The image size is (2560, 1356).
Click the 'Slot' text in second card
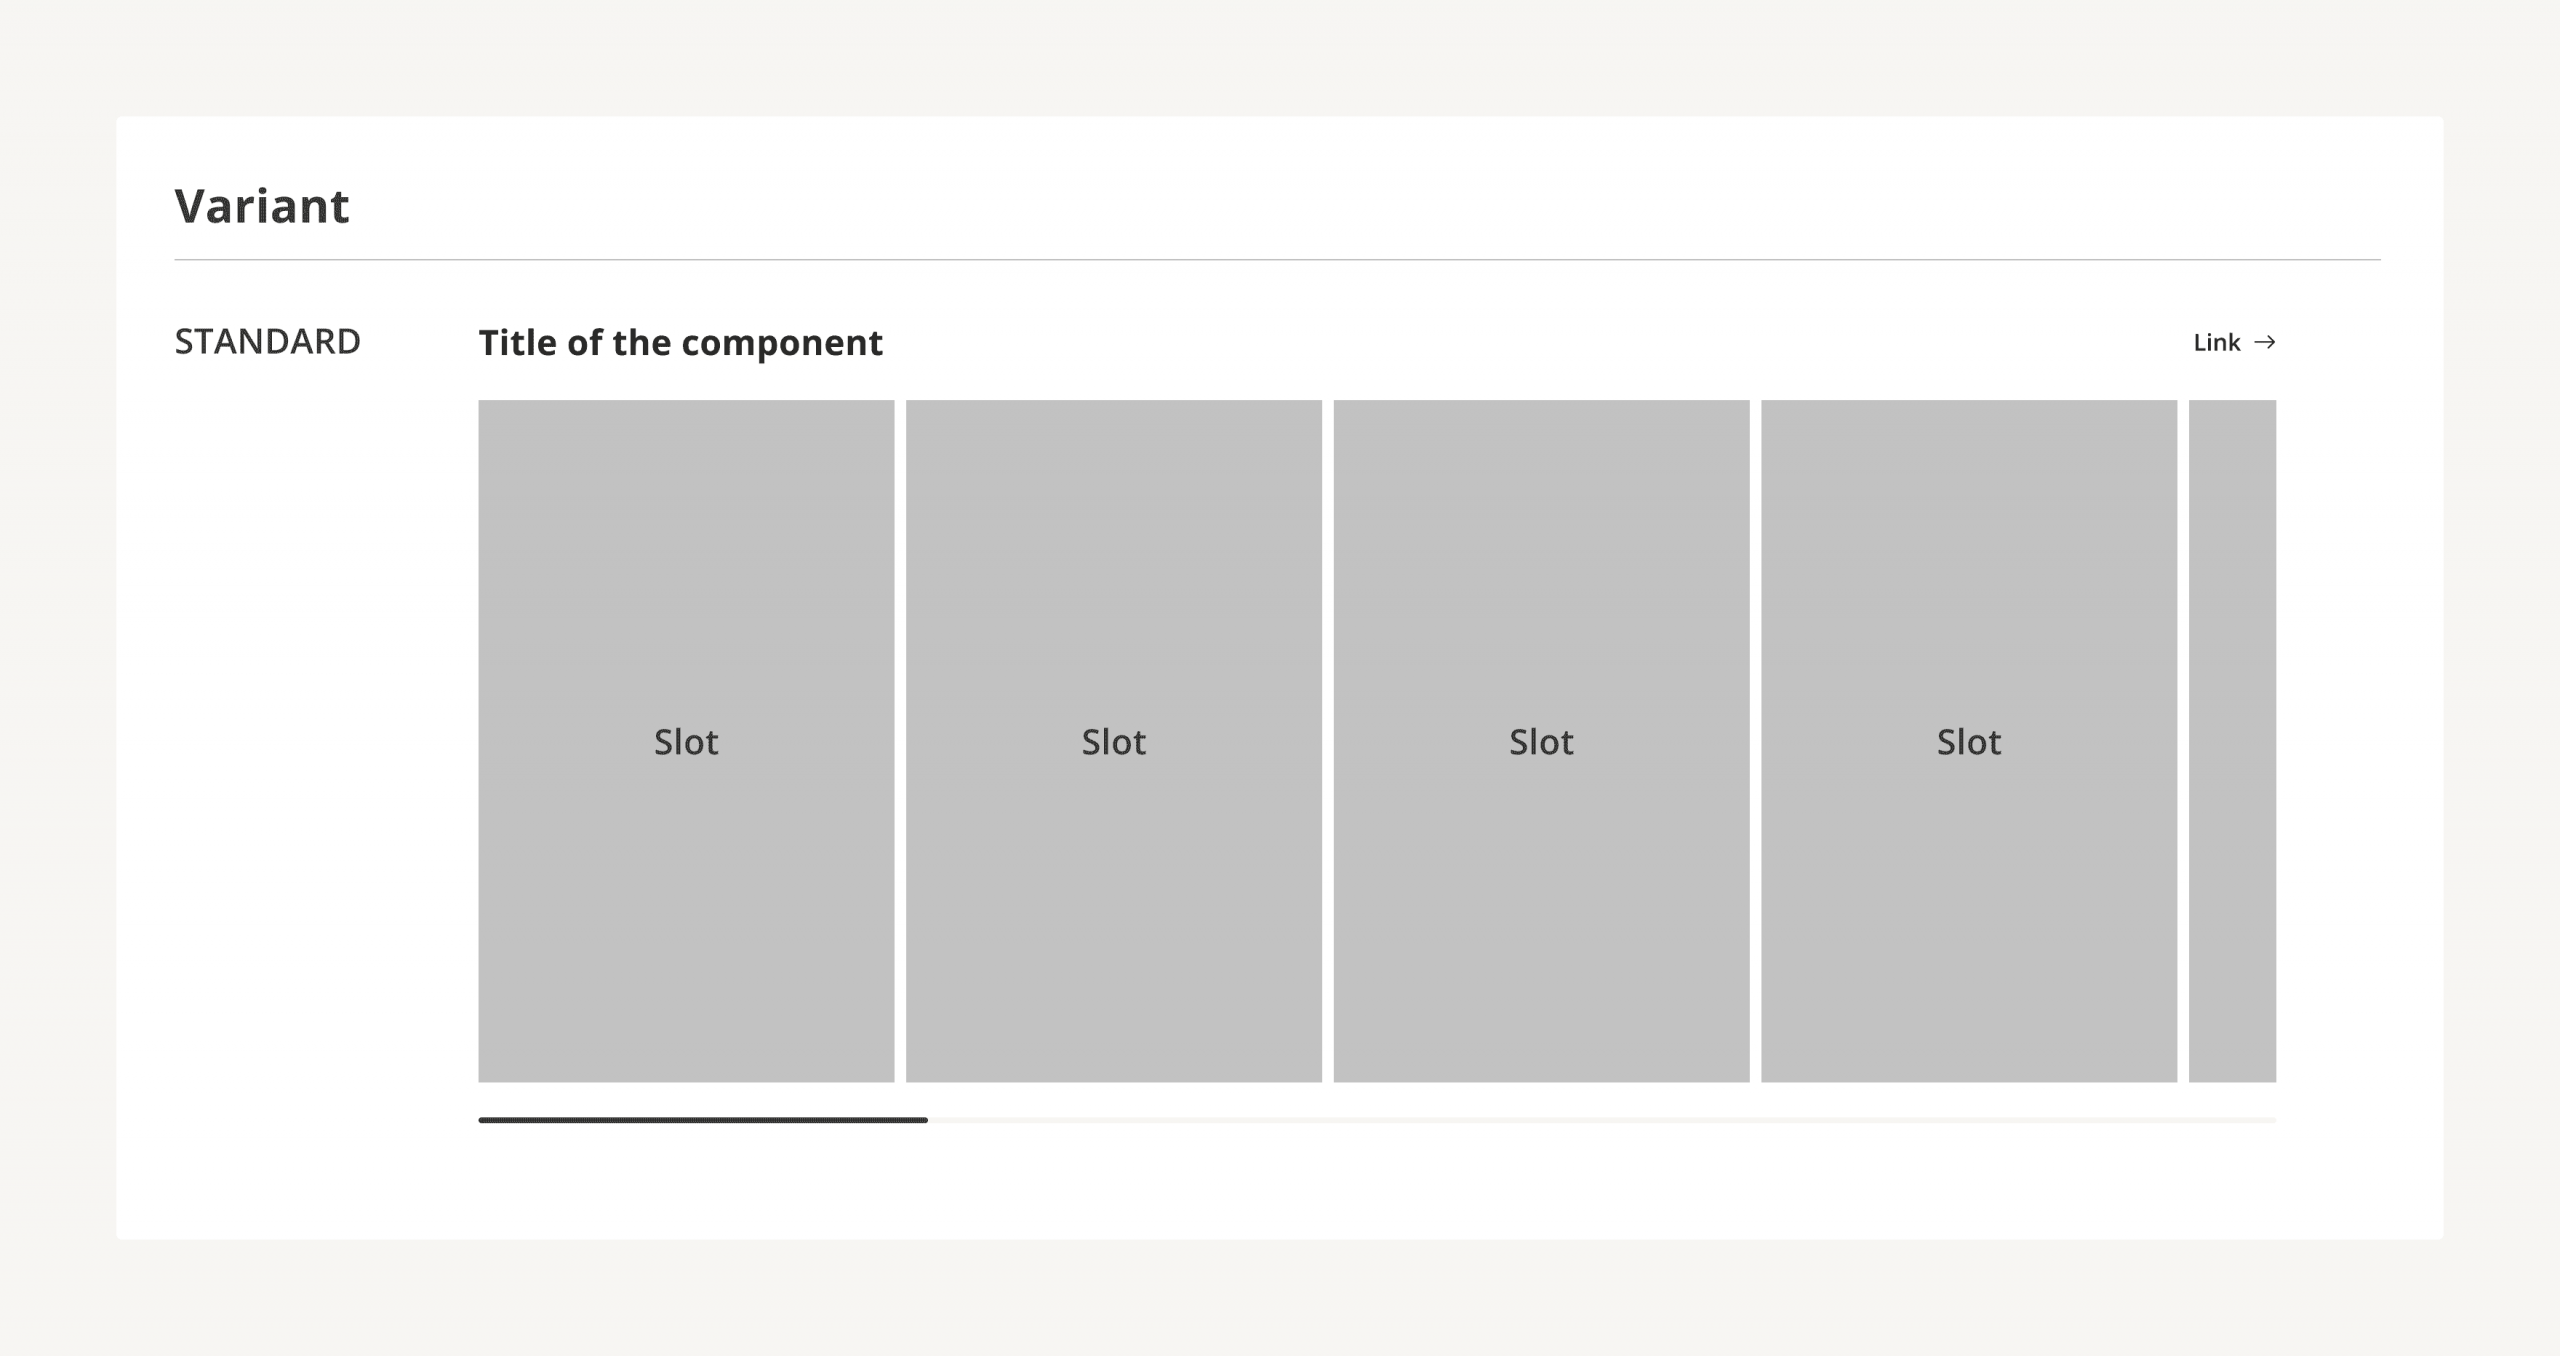1113,742
